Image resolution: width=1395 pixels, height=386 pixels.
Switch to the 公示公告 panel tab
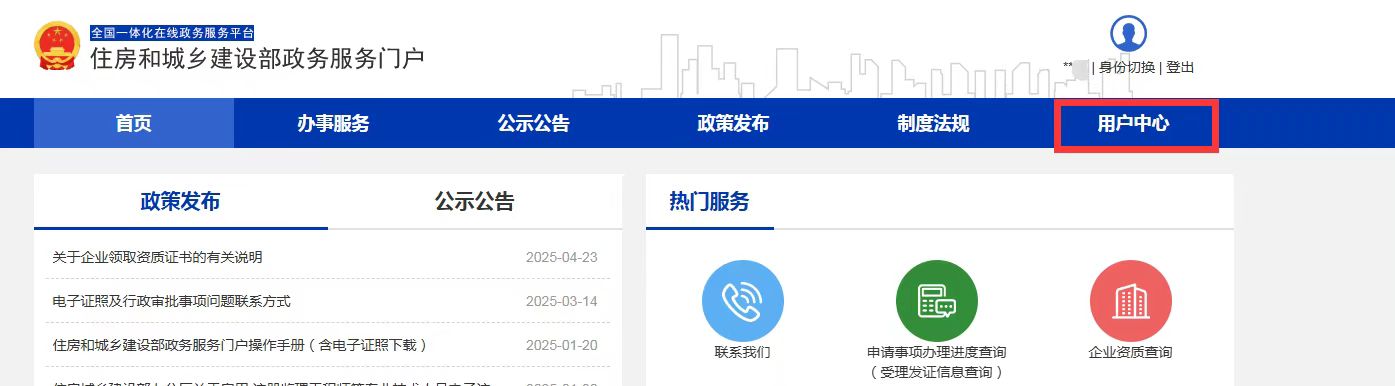(x=475, y=202)
